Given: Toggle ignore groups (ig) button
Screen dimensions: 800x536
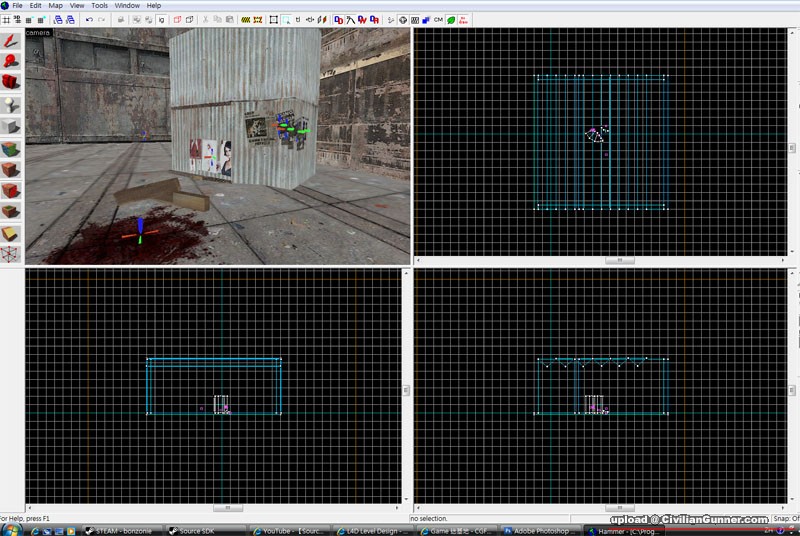Looking at the screenshot, I should point(162,19).
